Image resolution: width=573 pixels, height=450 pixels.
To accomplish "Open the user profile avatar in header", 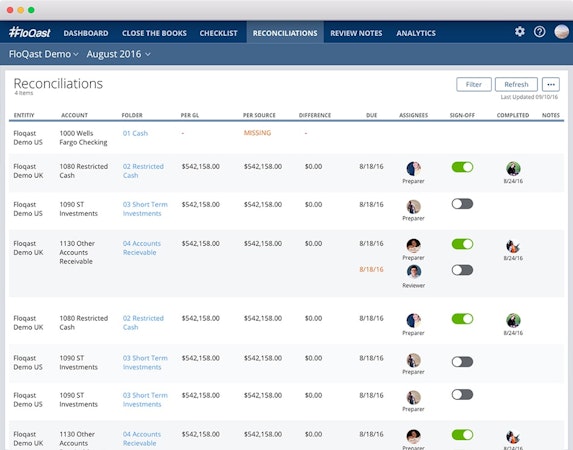I will coord(561,32).
